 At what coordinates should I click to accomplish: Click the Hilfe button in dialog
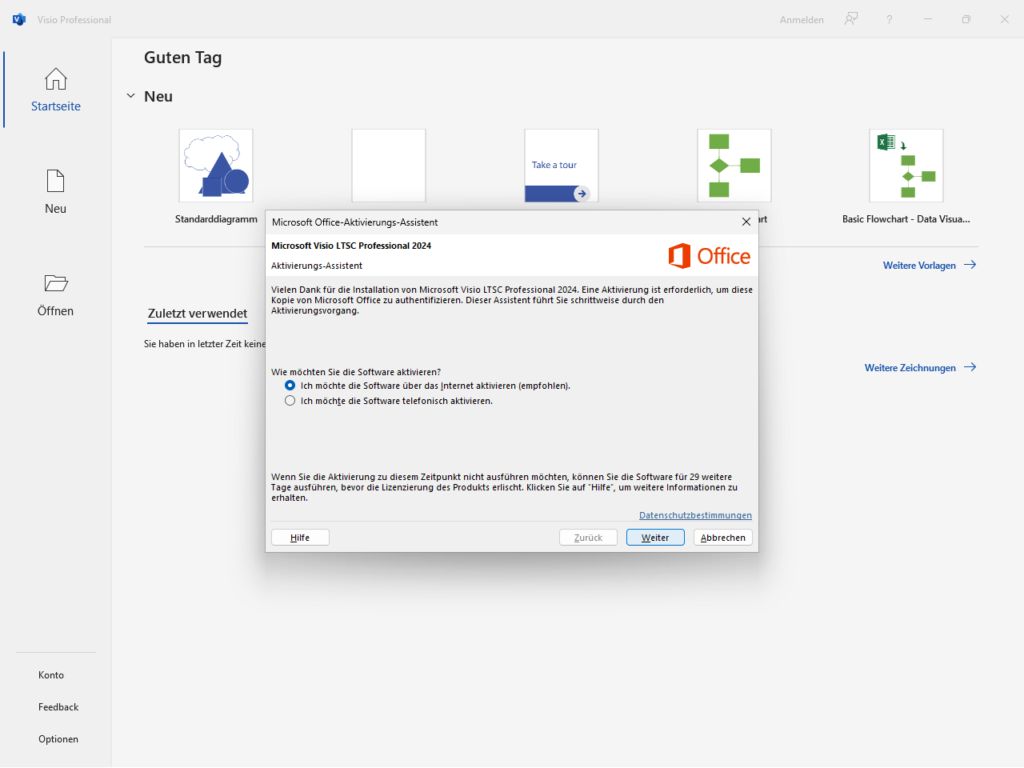(300, 537)
